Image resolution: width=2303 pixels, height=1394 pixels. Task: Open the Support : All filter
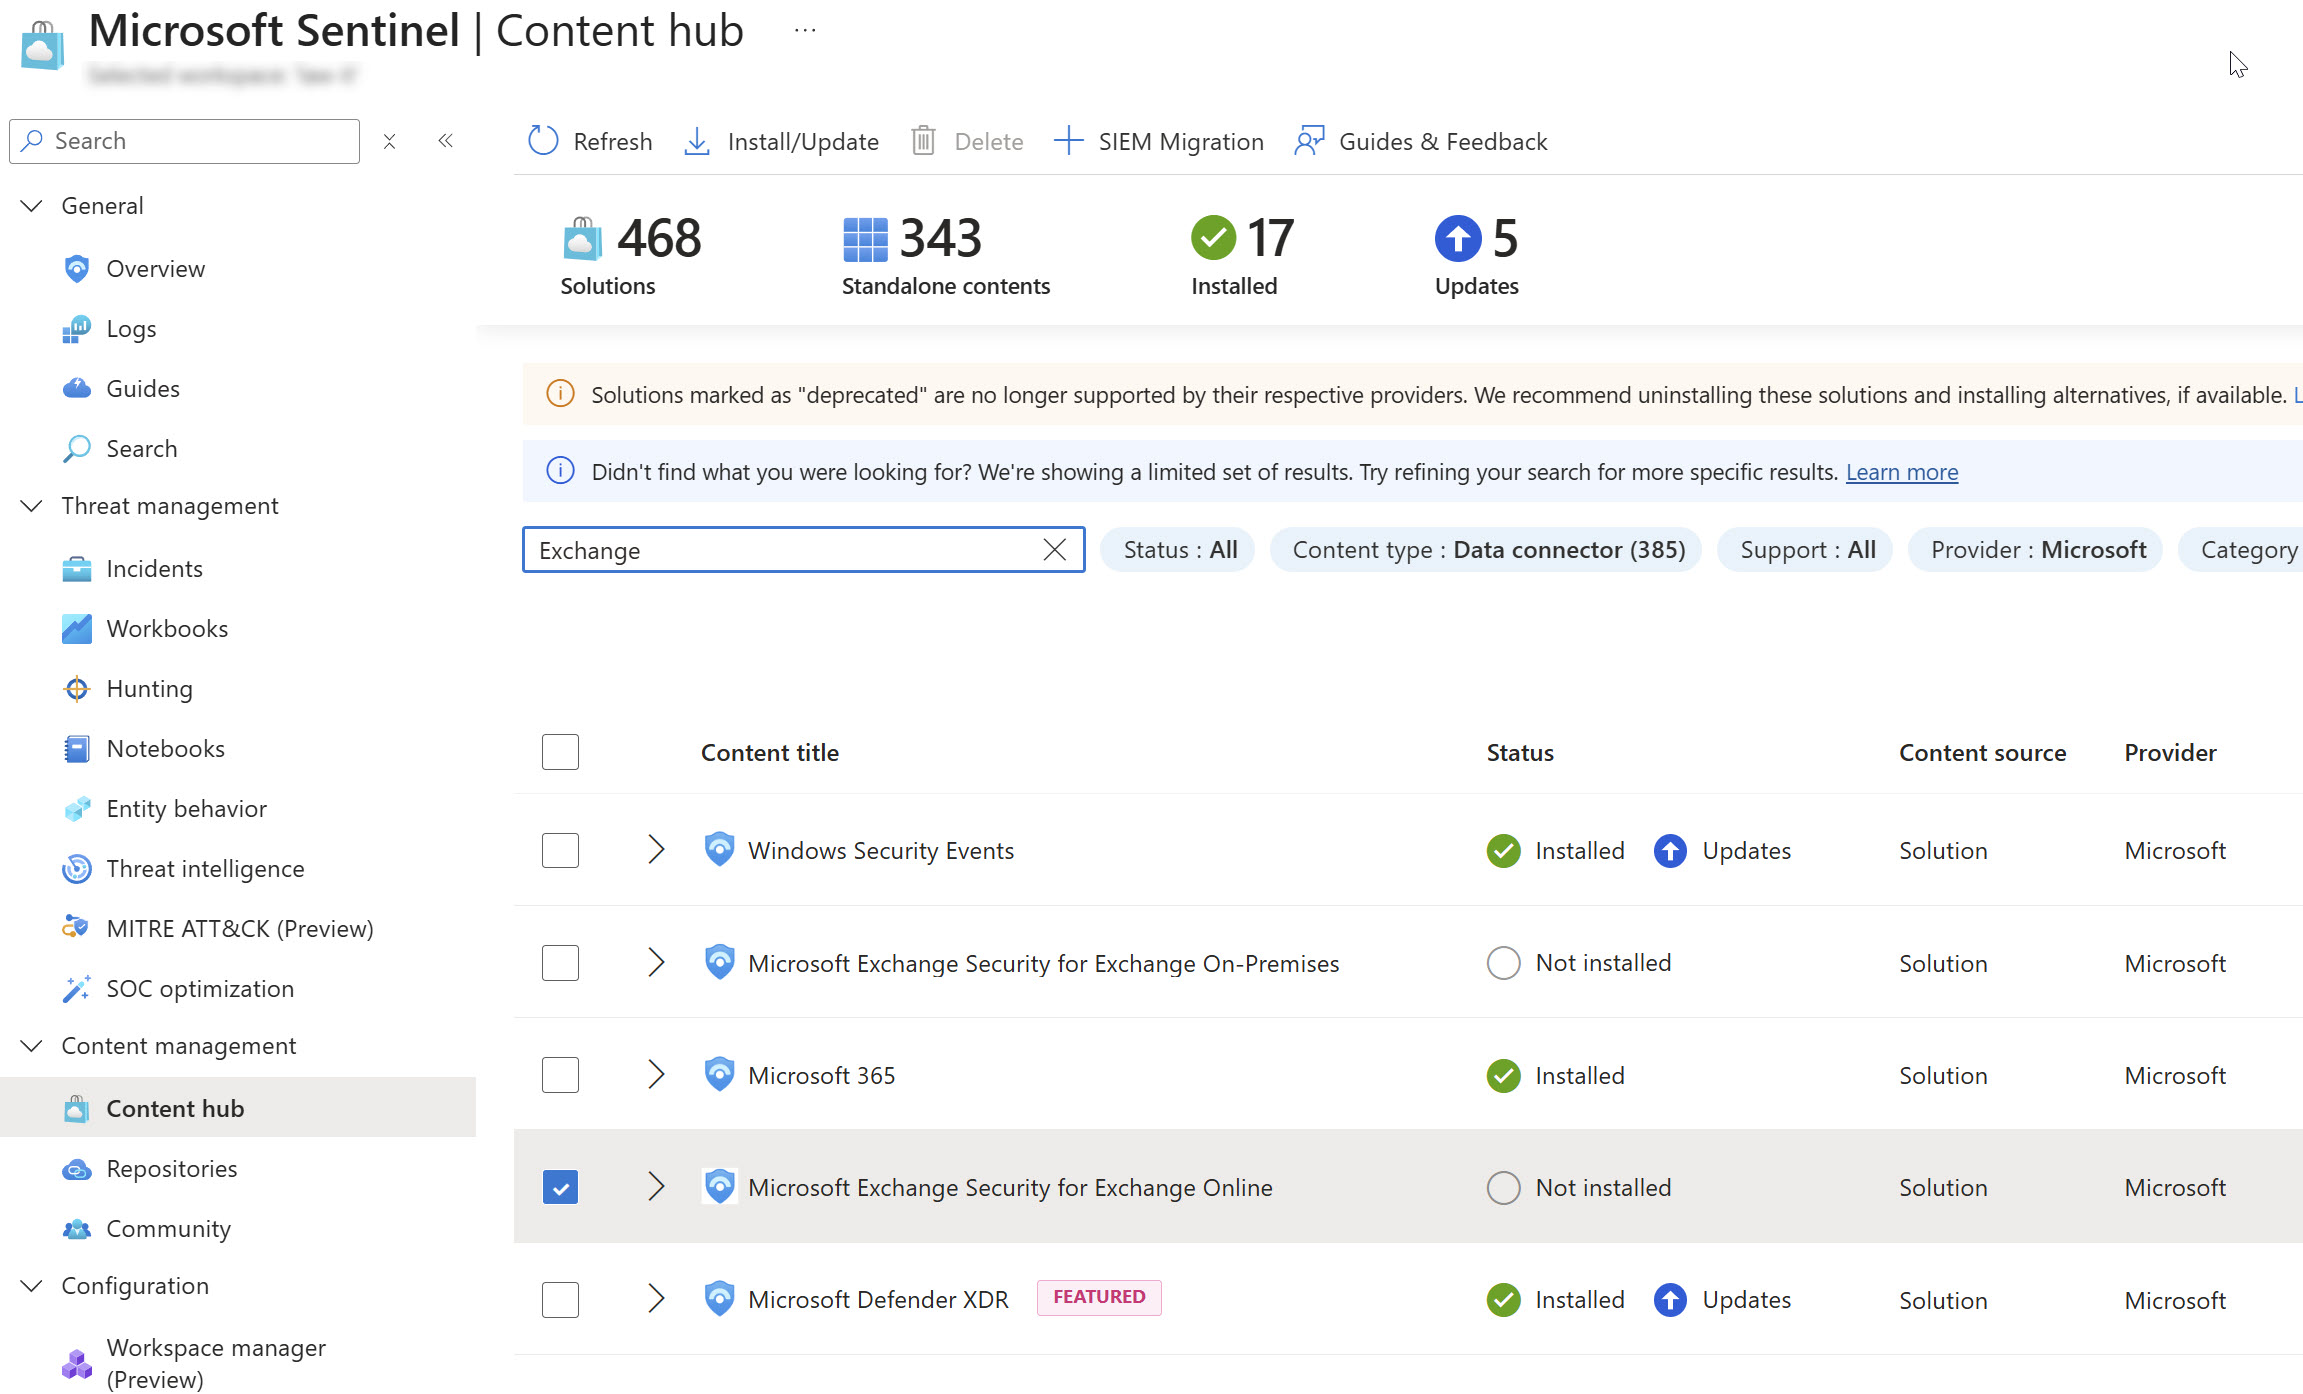(1807, 550)
